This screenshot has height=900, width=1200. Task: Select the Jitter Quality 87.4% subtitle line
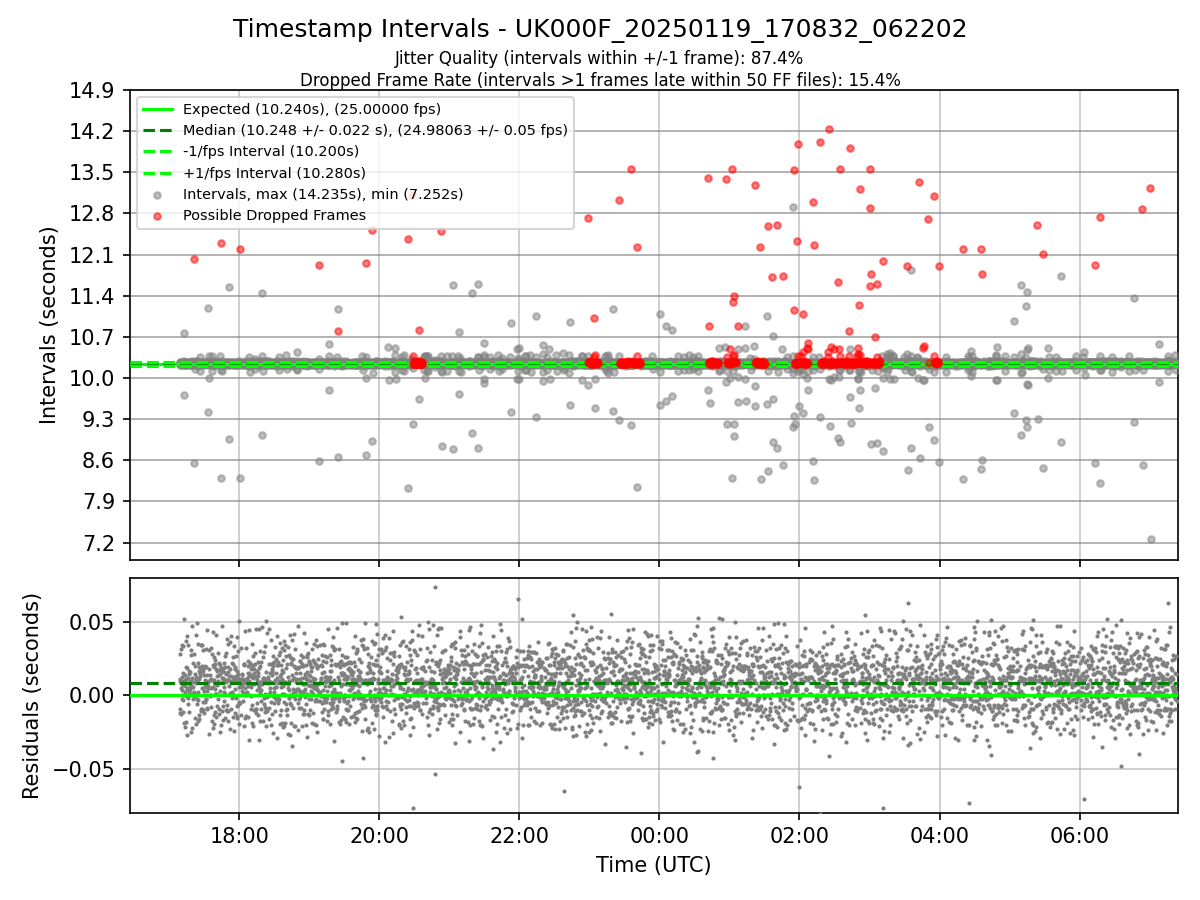pyautogui.click(x=599, y=58)
